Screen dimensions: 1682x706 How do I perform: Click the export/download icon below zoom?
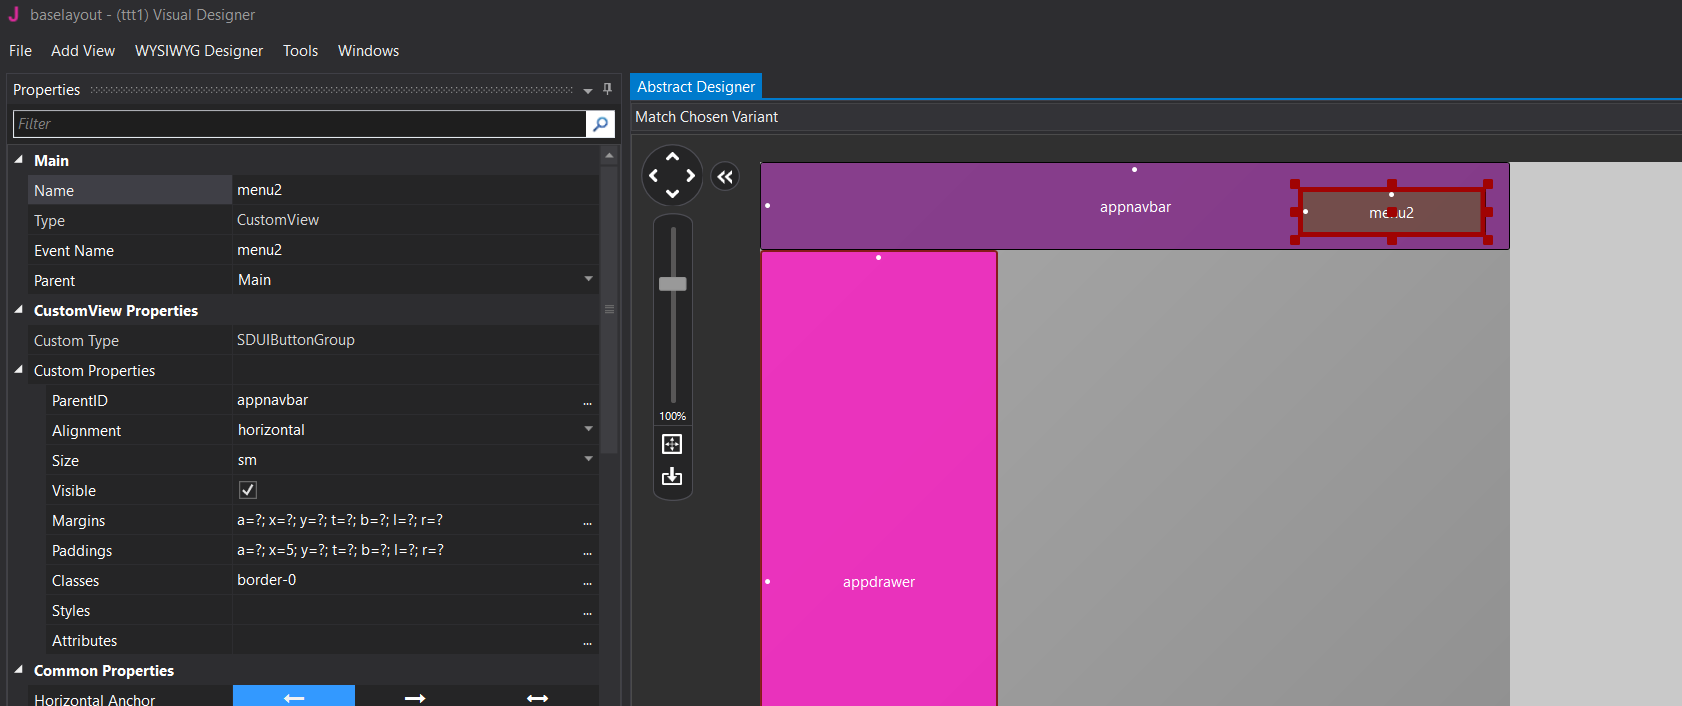[x=672, y=476]
